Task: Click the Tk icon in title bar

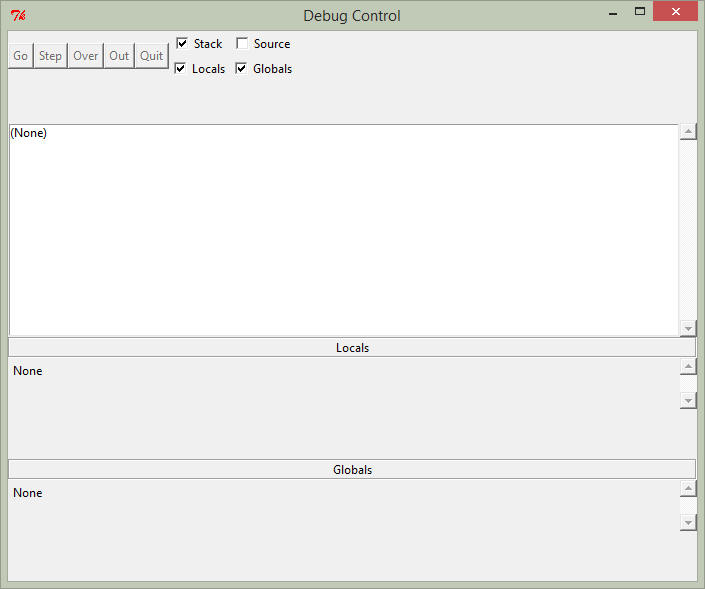Action: tap(18, 16)
